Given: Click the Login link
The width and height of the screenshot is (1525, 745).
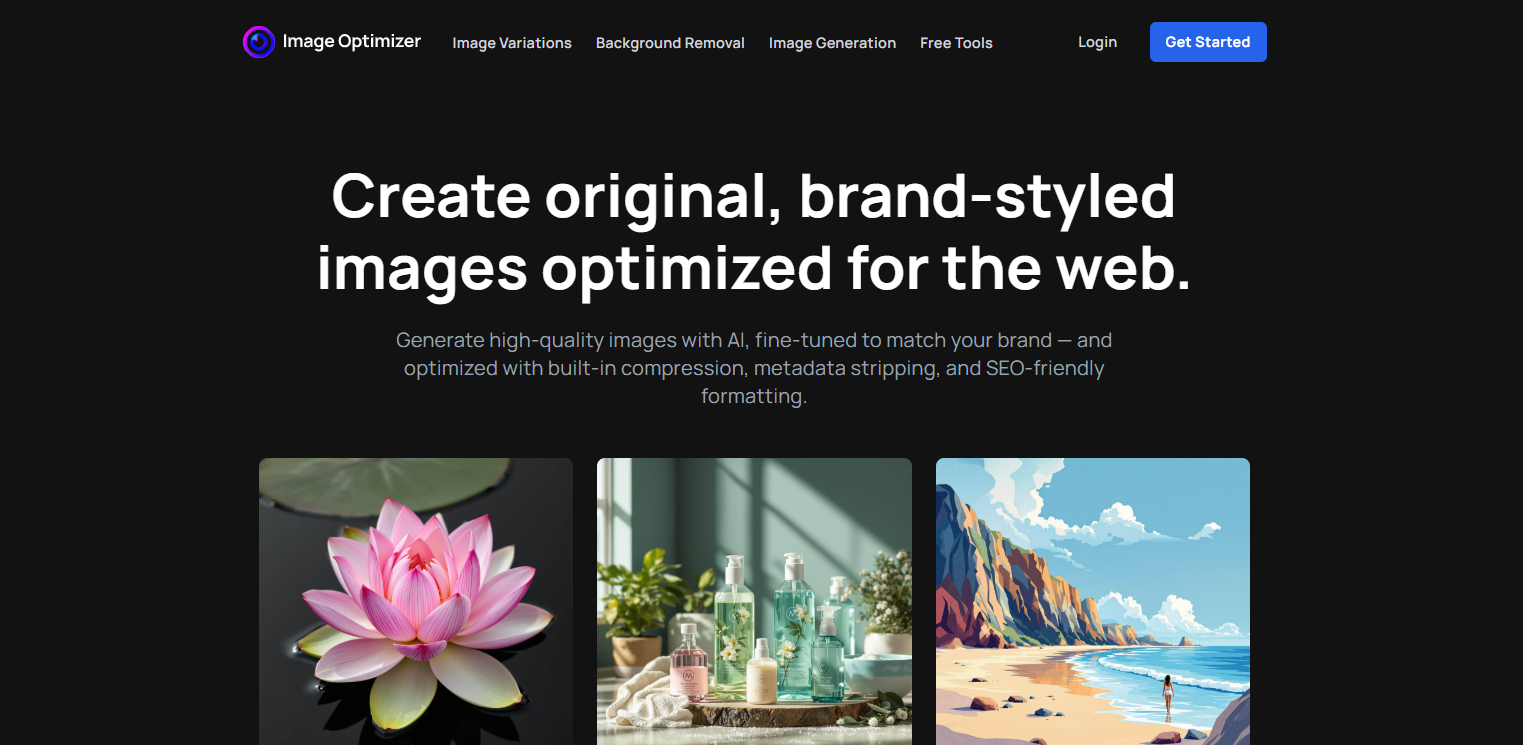Looking at the screenshot, I should 1097,42.
